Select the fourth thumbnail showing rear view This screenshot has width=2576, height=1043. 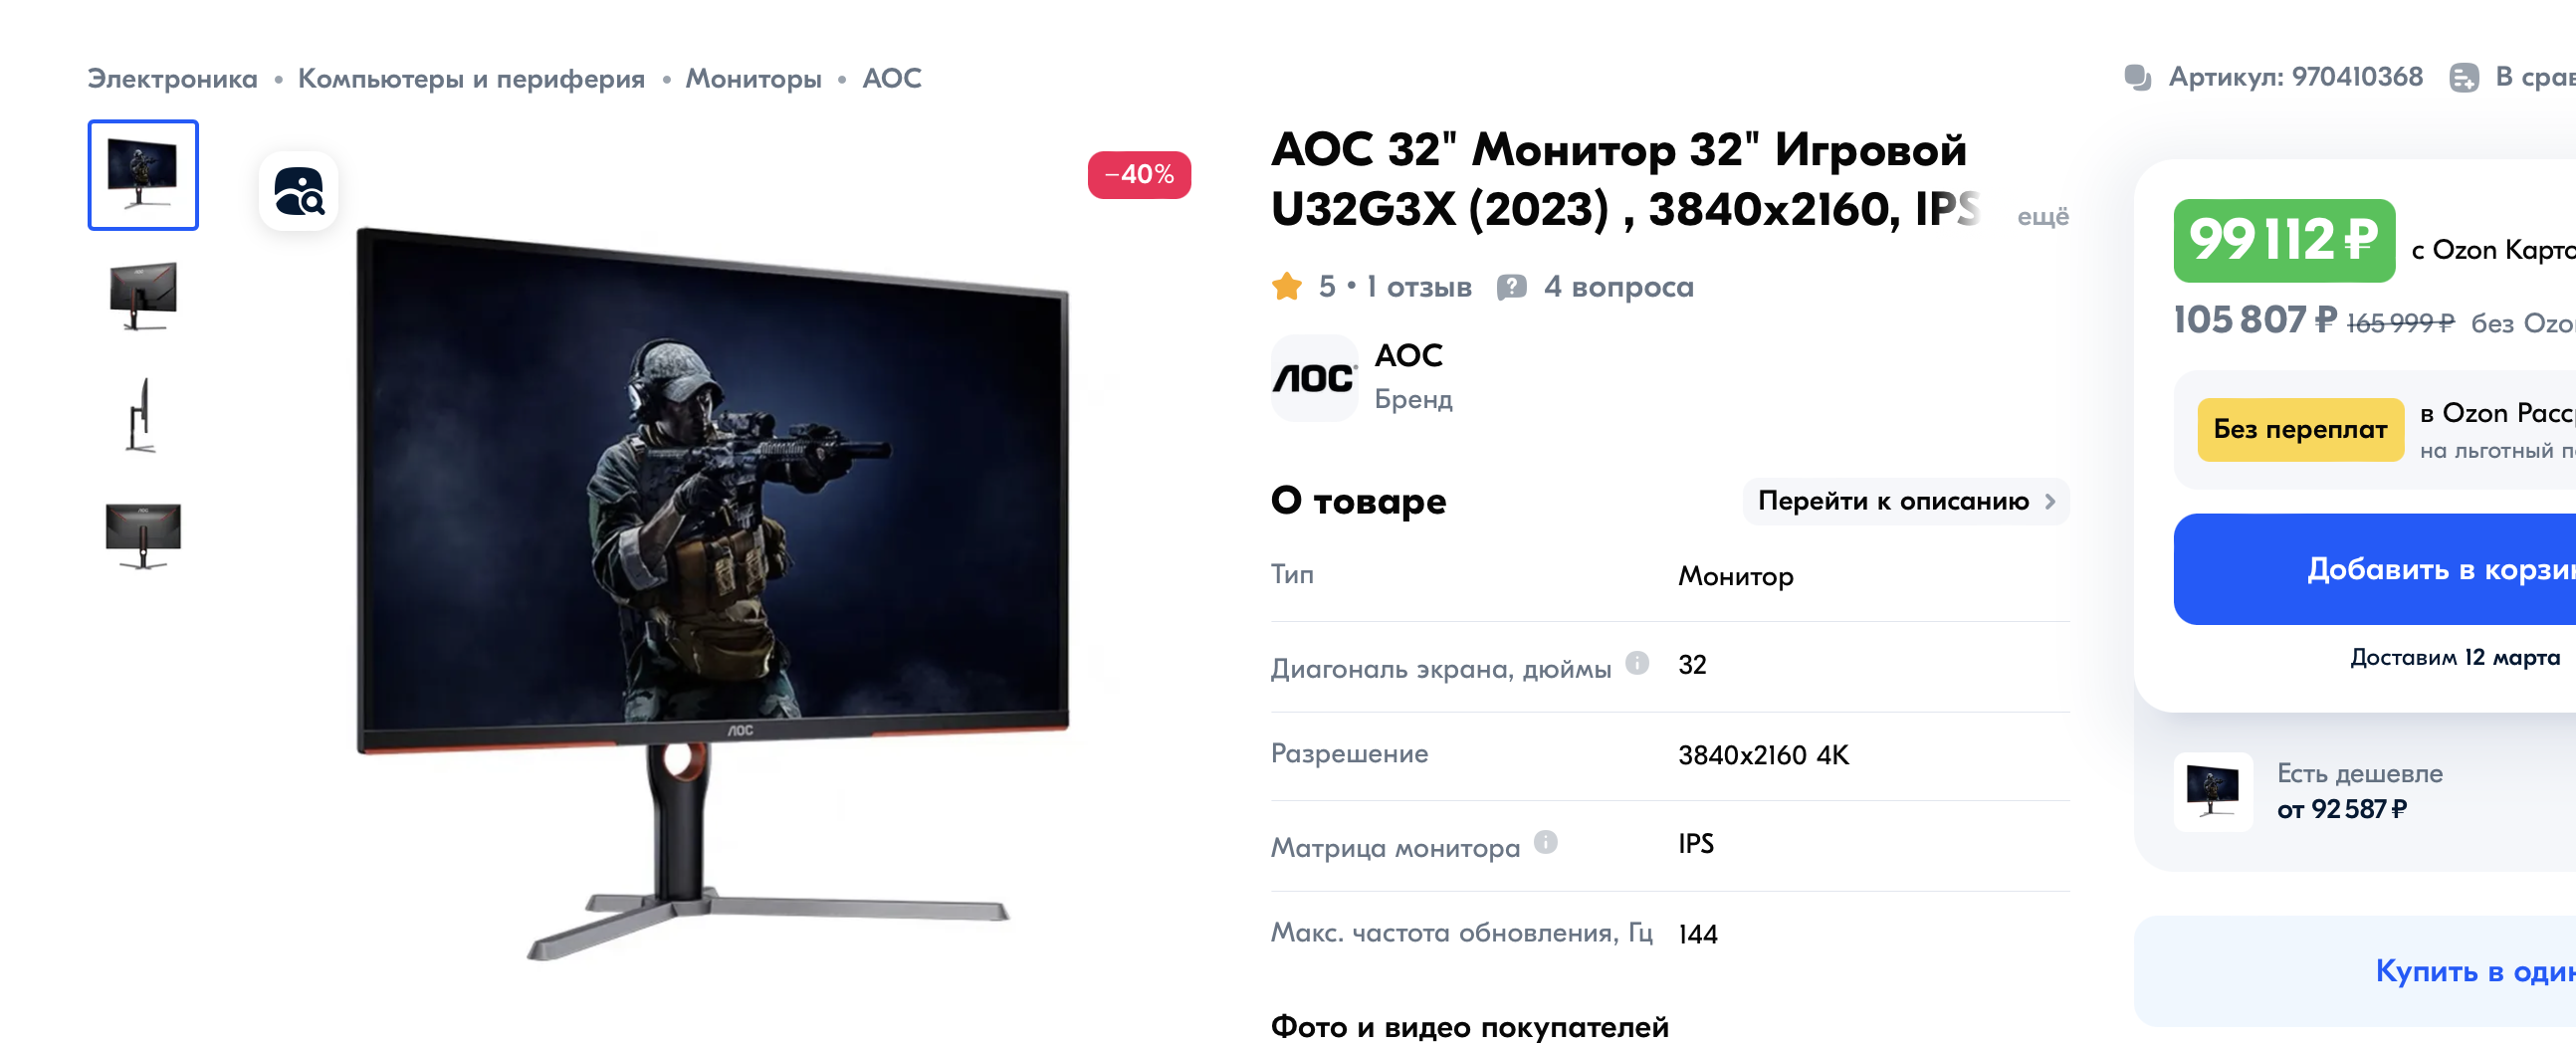pos(143,535)
